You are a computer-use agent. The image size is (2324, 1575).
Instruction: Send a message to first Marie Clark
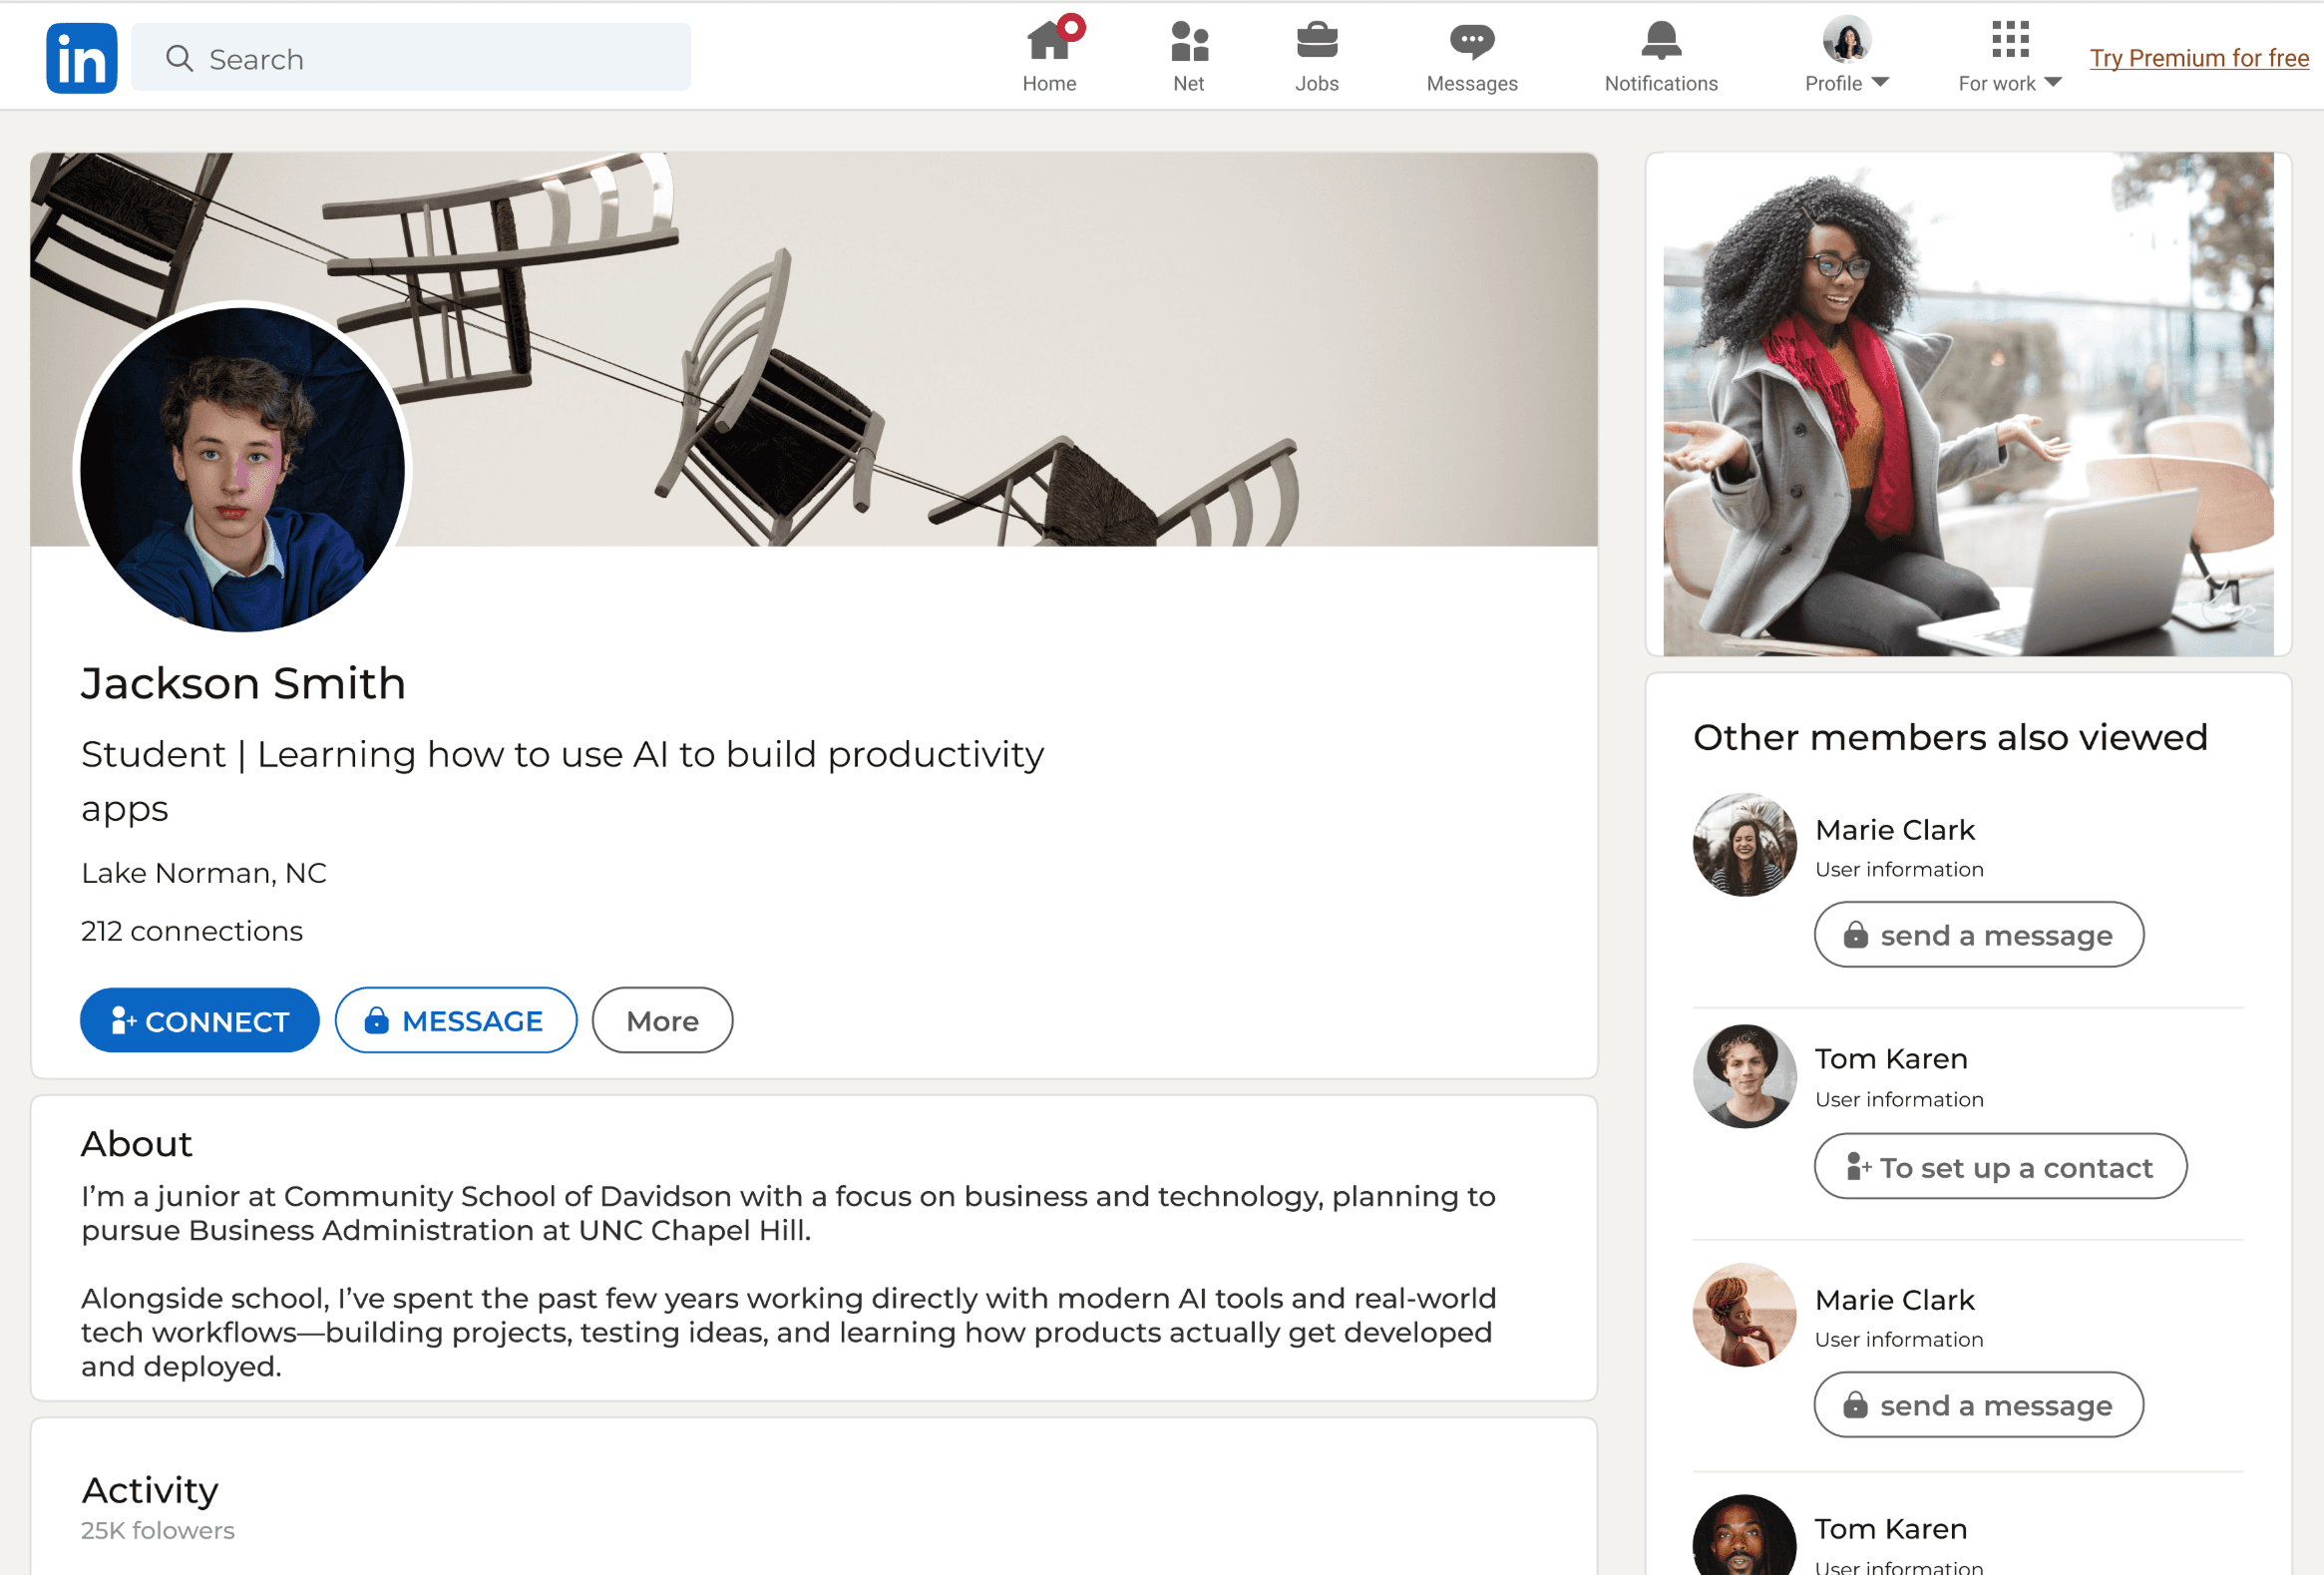(1978, 935)
